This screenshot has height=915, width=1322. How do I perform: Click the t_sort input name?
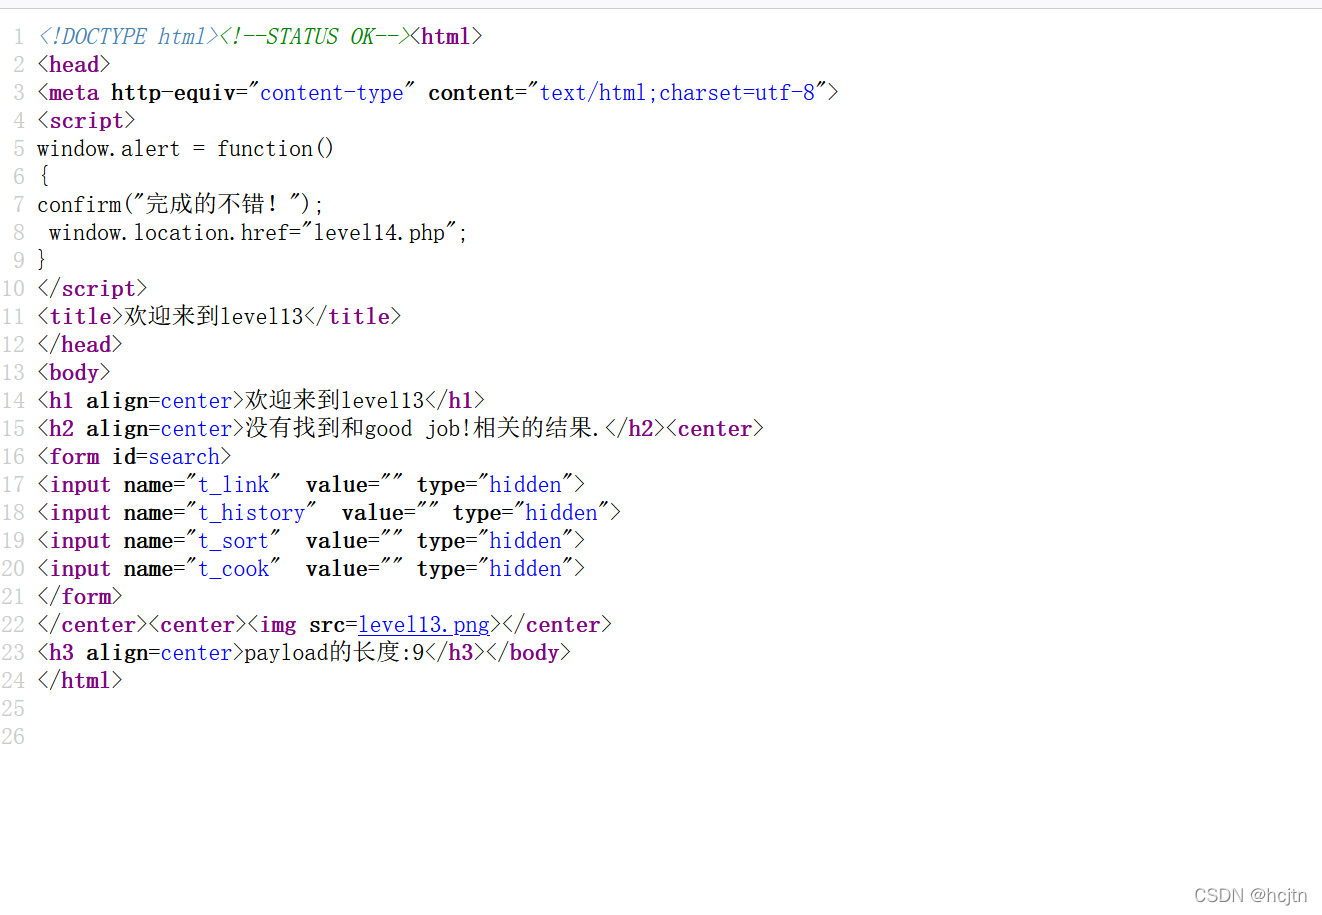[234, 541]
